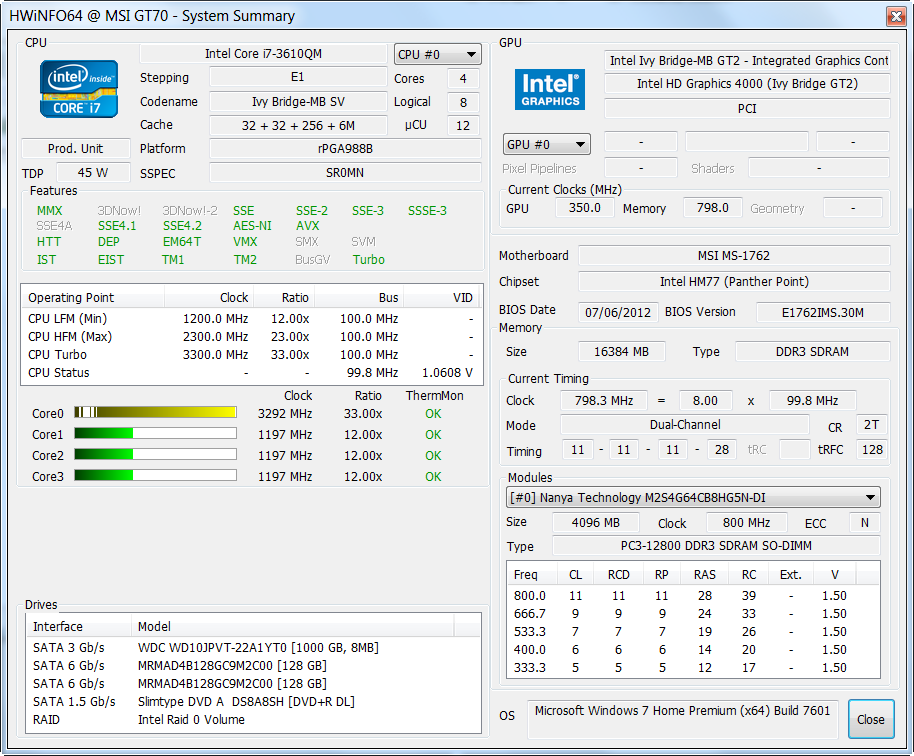Image resolution: width=914 pixels, height=756 pixels.
Task: Click the Intel HD Graphics 4000 field
Action: (x=747, y=83)
